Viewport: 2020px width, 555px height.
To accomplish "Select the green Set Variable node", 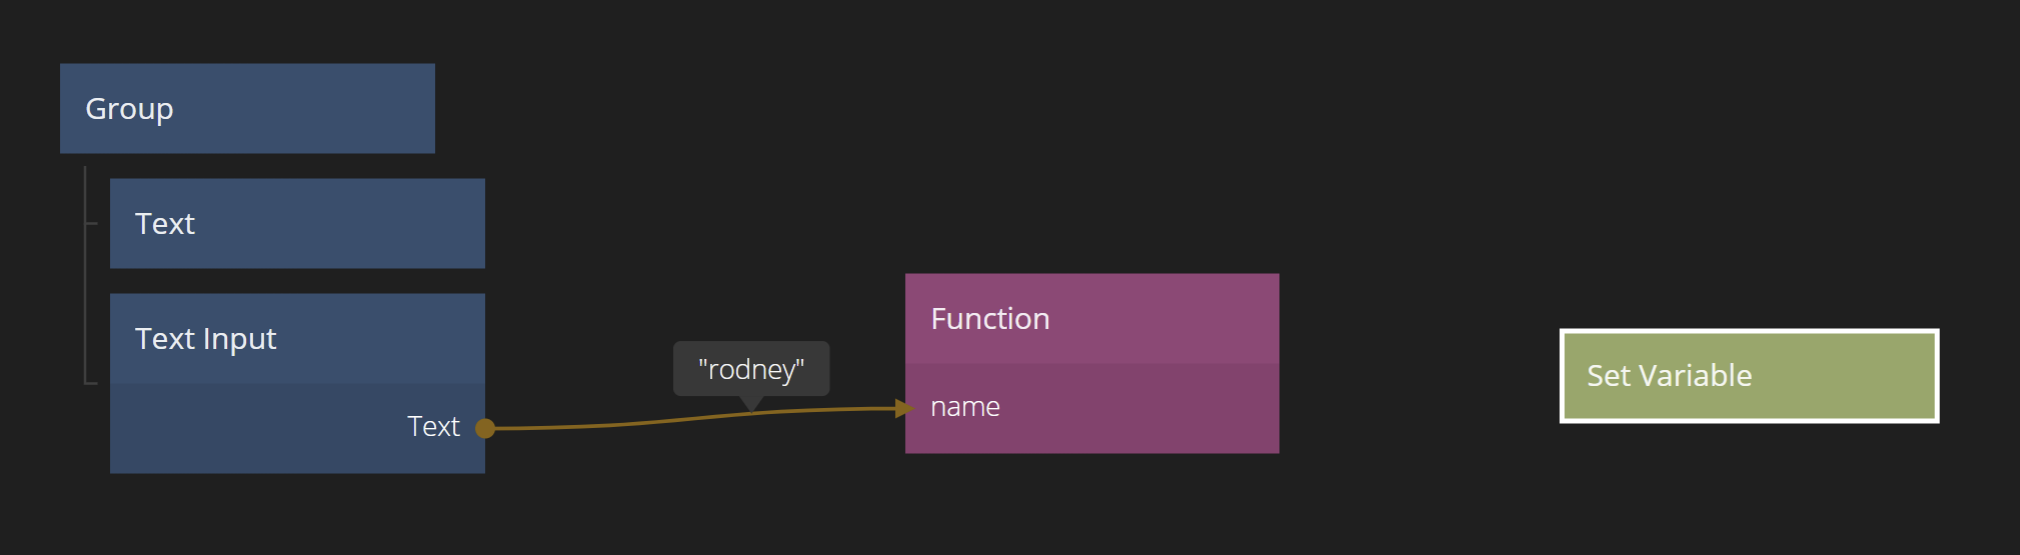I will [1749, 376].
